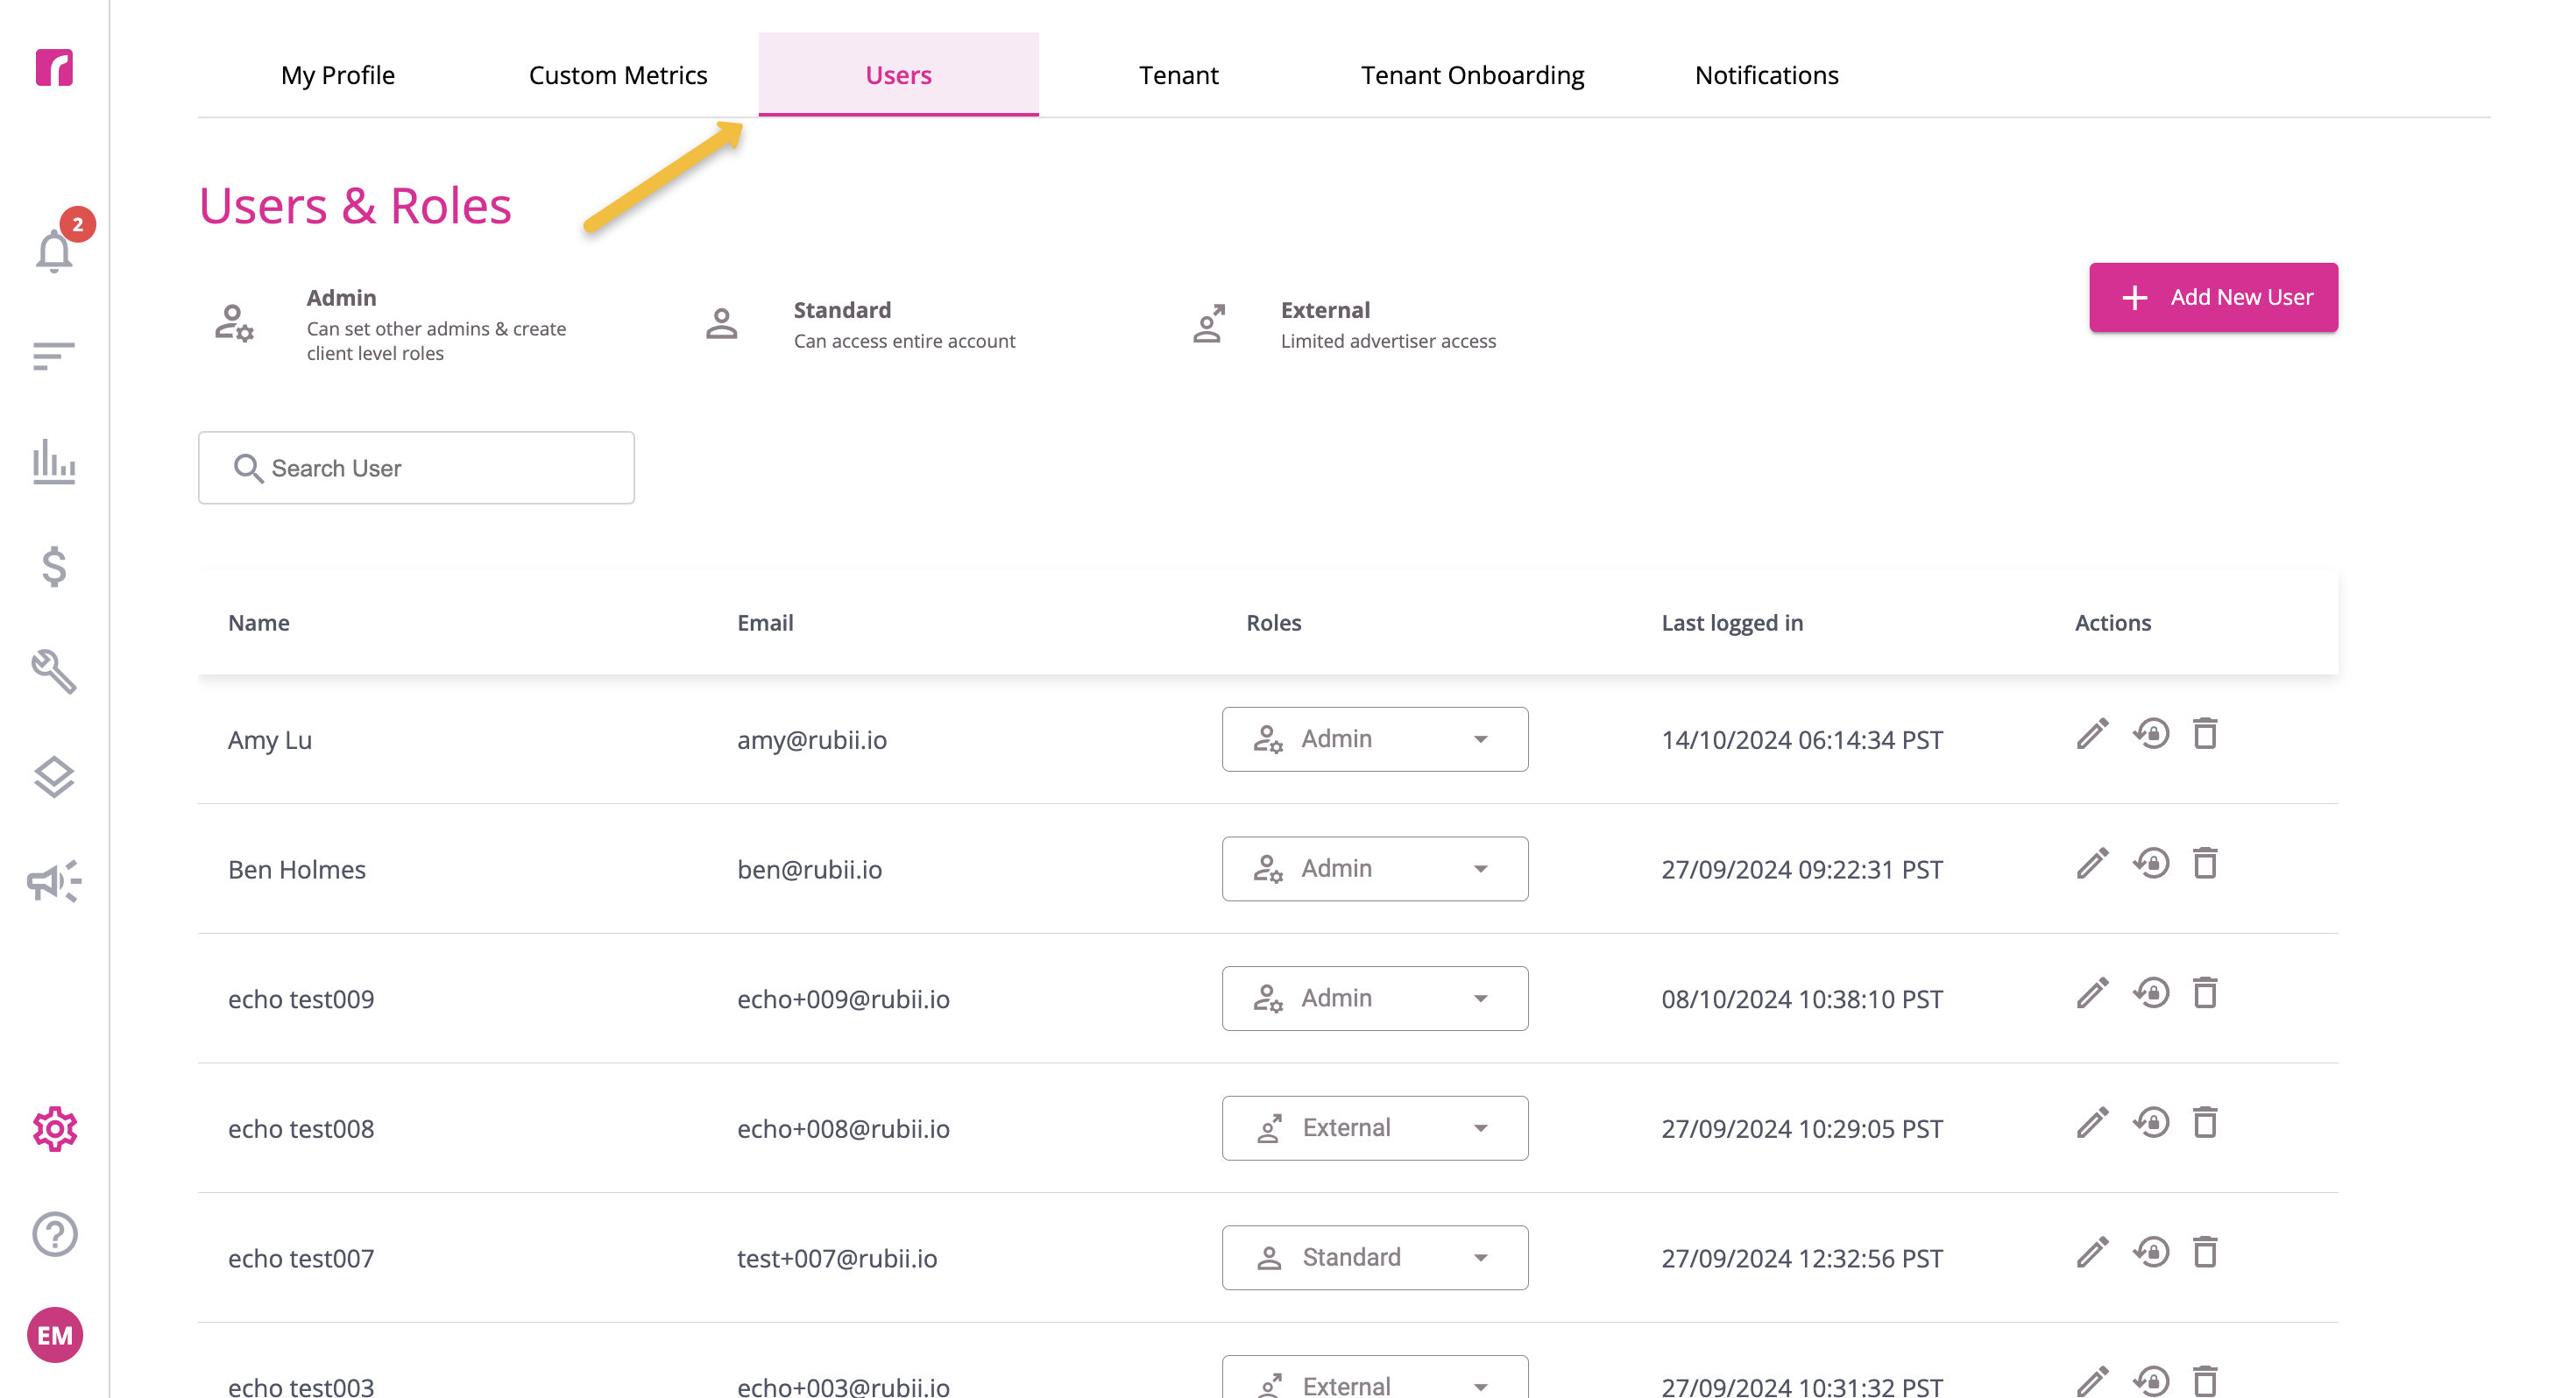Open the help question mark icon

pos(54,1233)
